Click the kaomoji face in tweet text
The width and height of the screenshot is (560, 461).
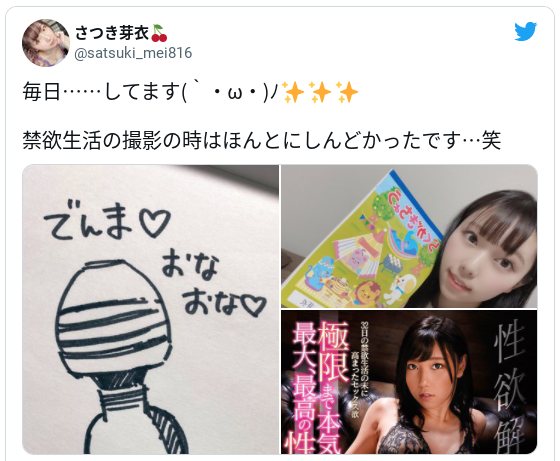(230, 93)
